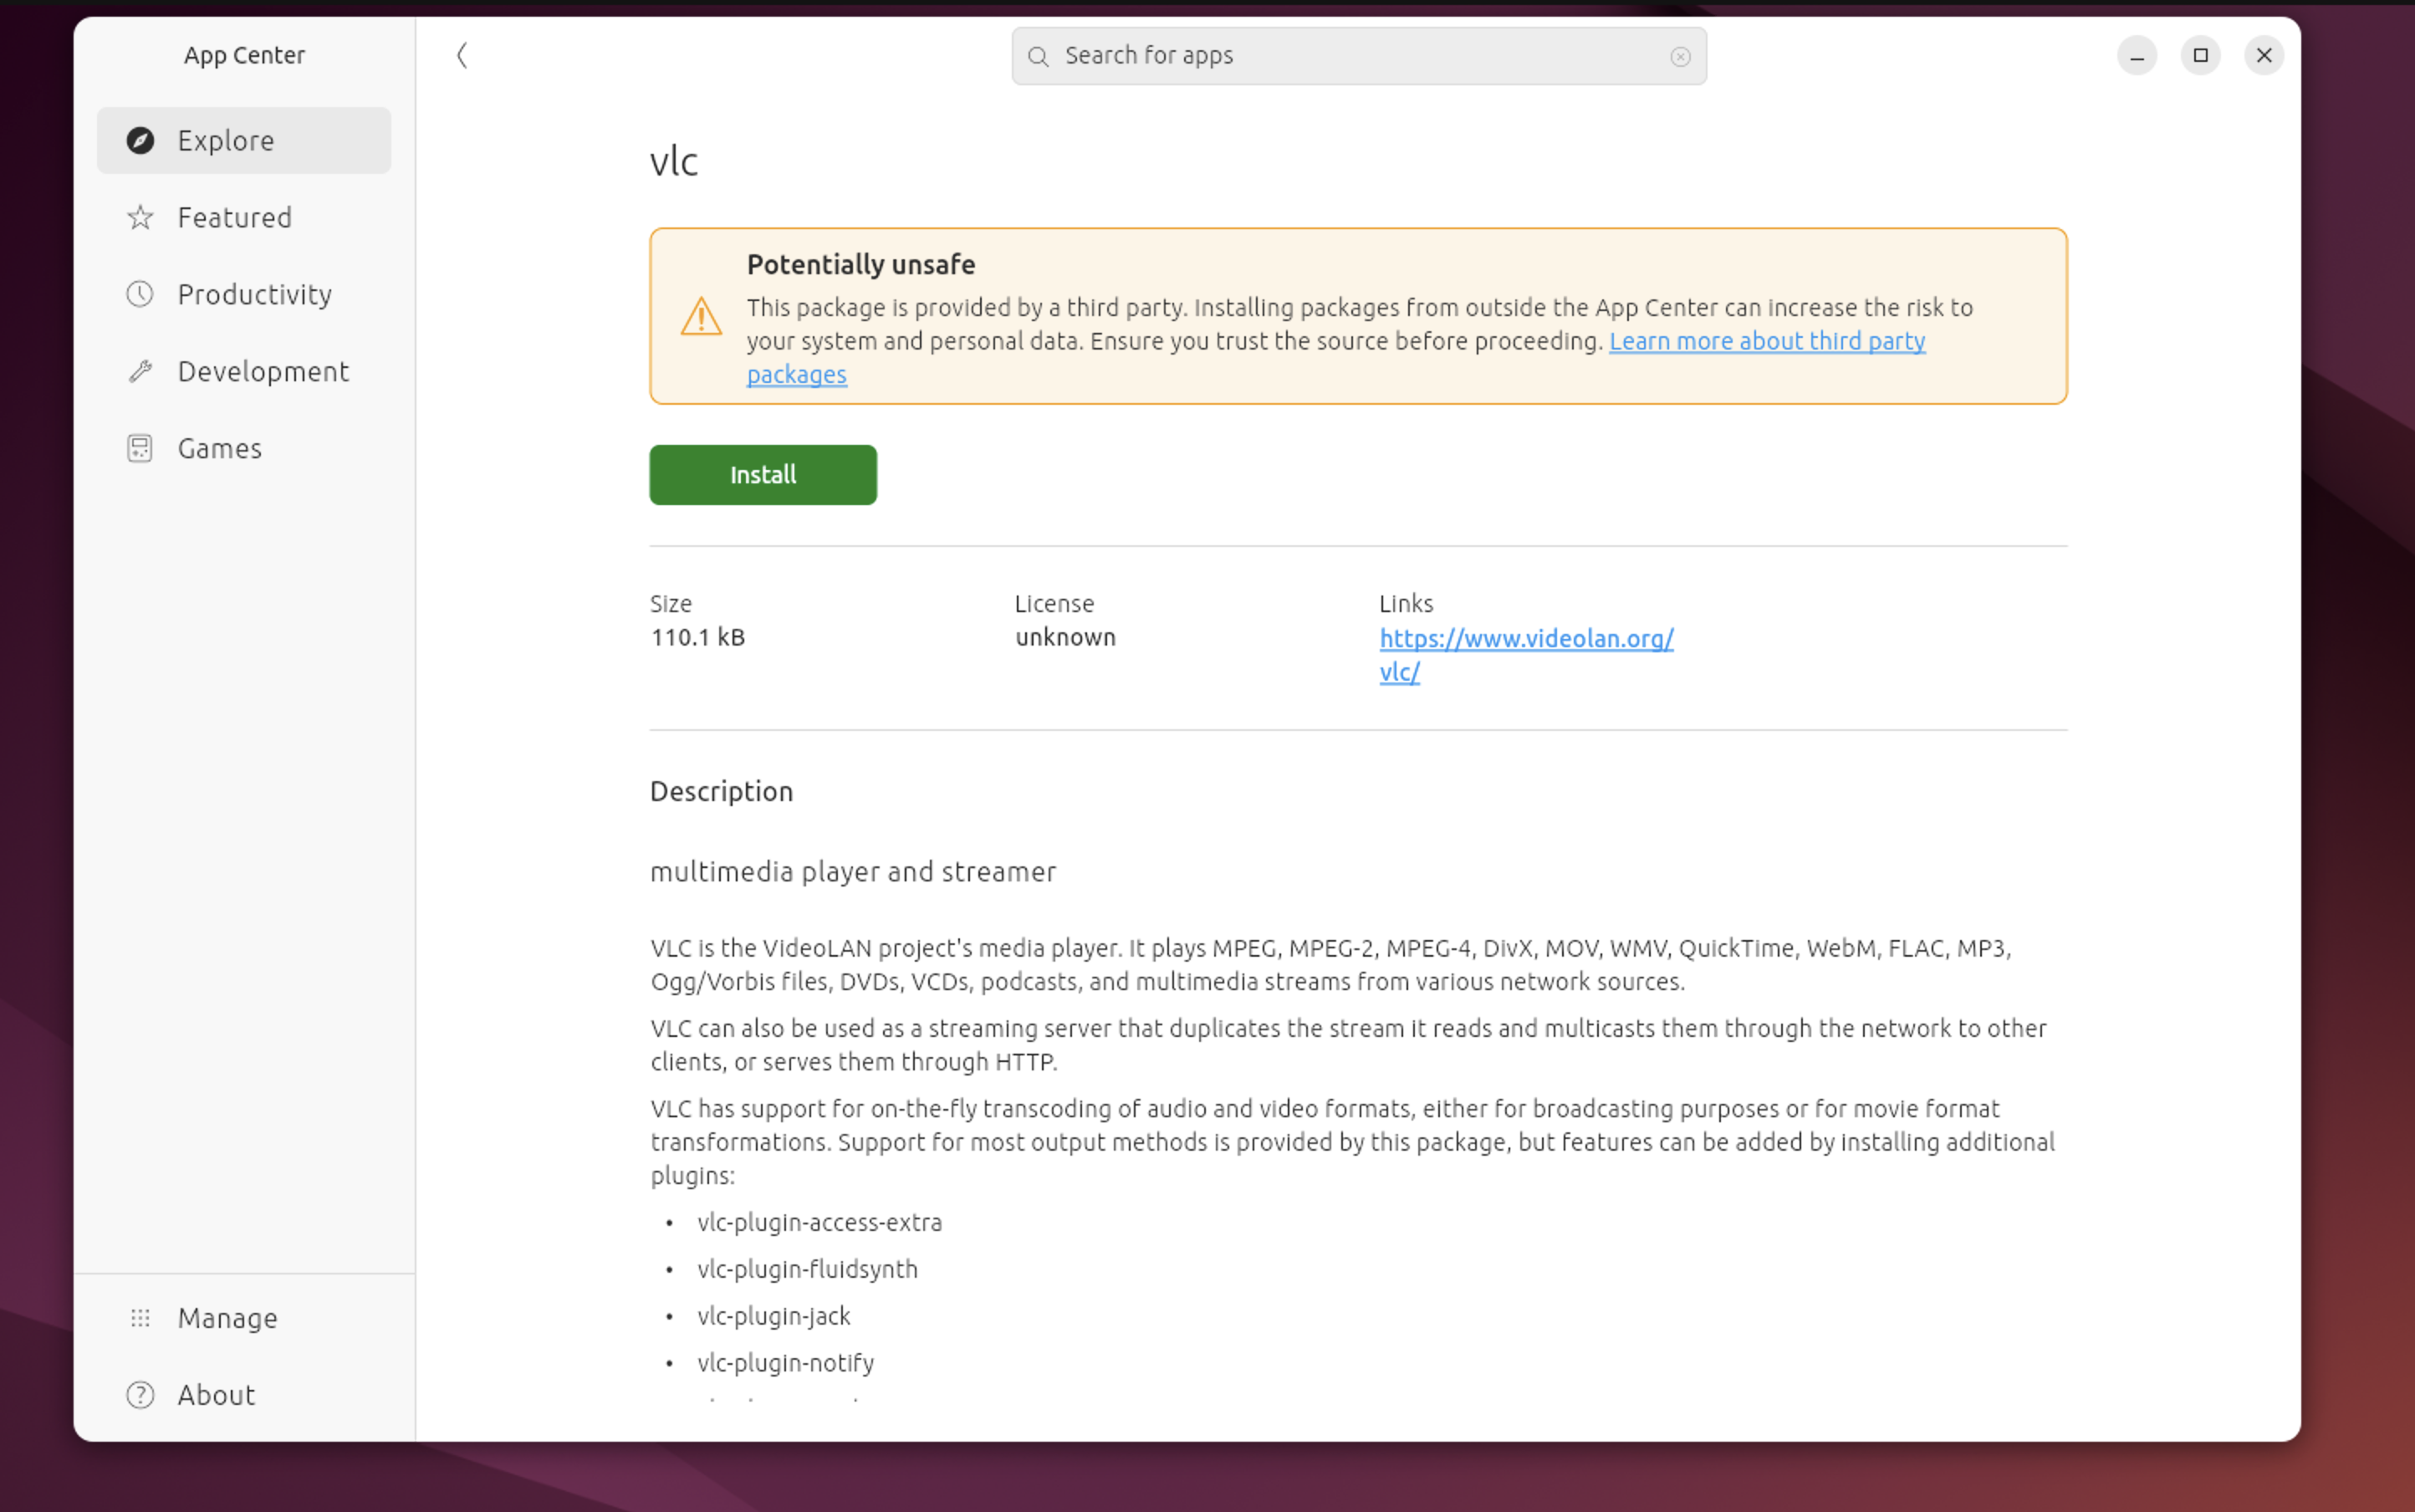Click the Featured star icon
Image resolution: width=2415 pixels, height=1512 pixels.
[x=140, y=217]
